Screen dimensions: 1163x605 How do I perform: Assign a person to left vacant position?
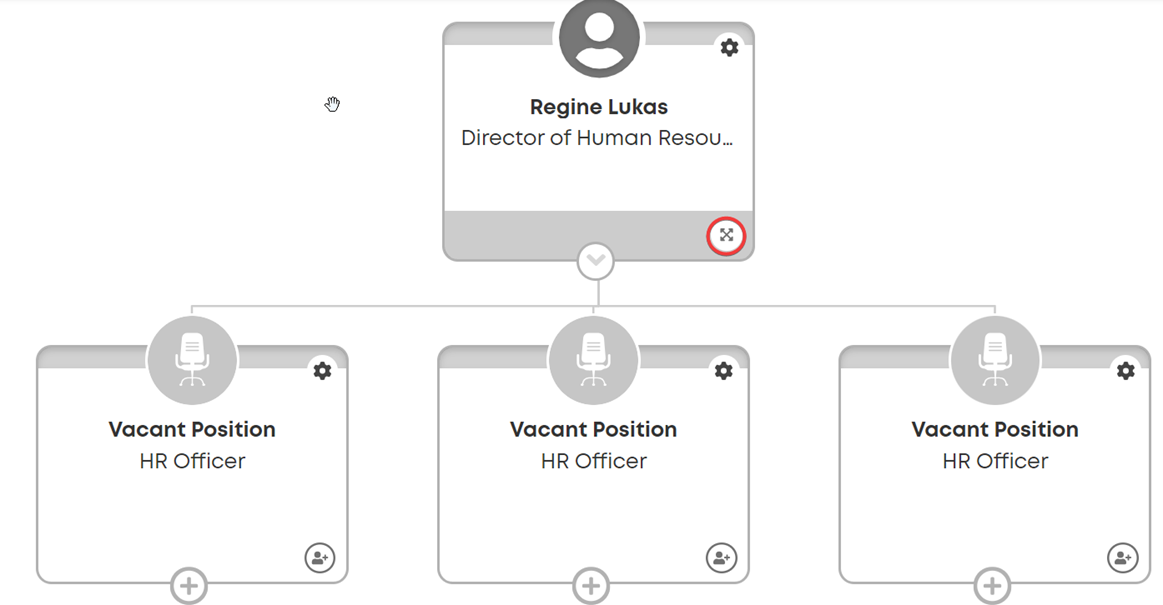[320, 558]
